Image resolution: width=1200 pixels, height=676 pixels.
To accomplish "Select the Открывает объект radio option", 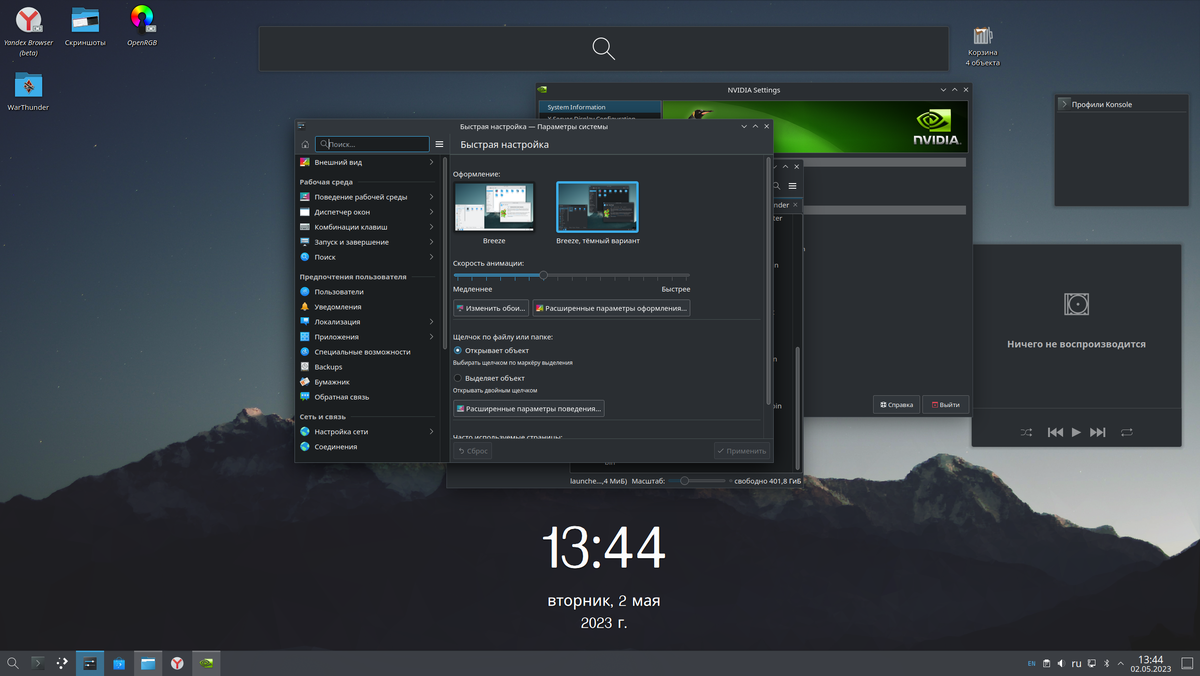I will click(x=458, y=351).
